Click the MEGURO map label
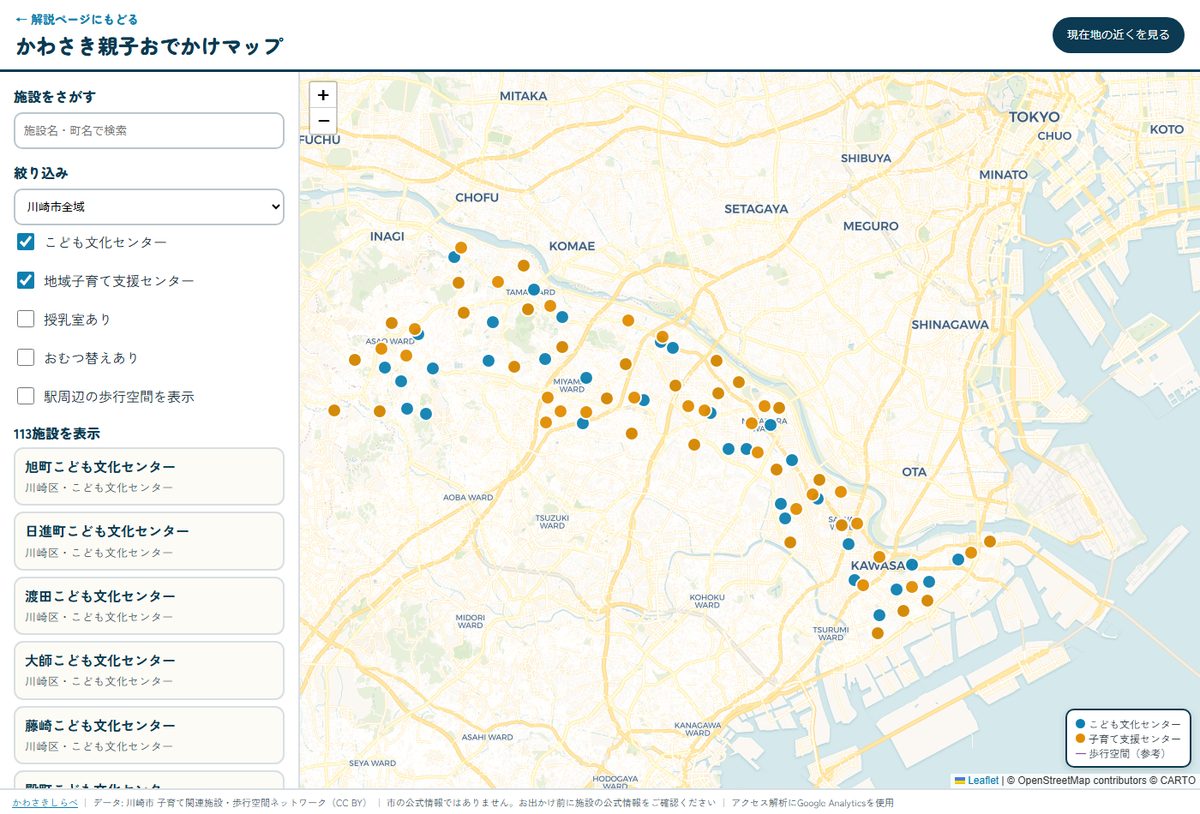Screen dimensions: 1200x814 tap(871, 226)
